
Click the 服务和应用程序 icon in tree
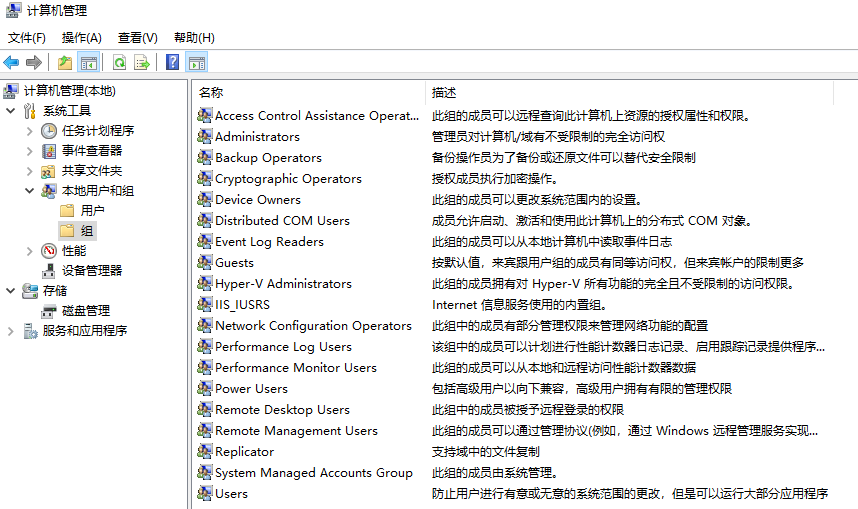[x=30, y=331]
